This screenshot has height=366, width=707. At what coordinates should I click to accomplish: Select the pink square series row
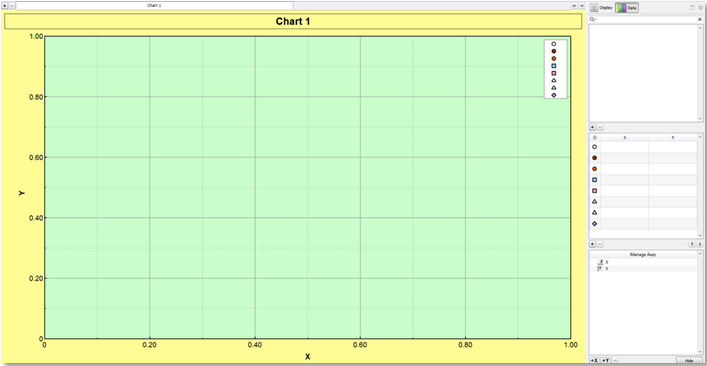[x=643, y=191]
